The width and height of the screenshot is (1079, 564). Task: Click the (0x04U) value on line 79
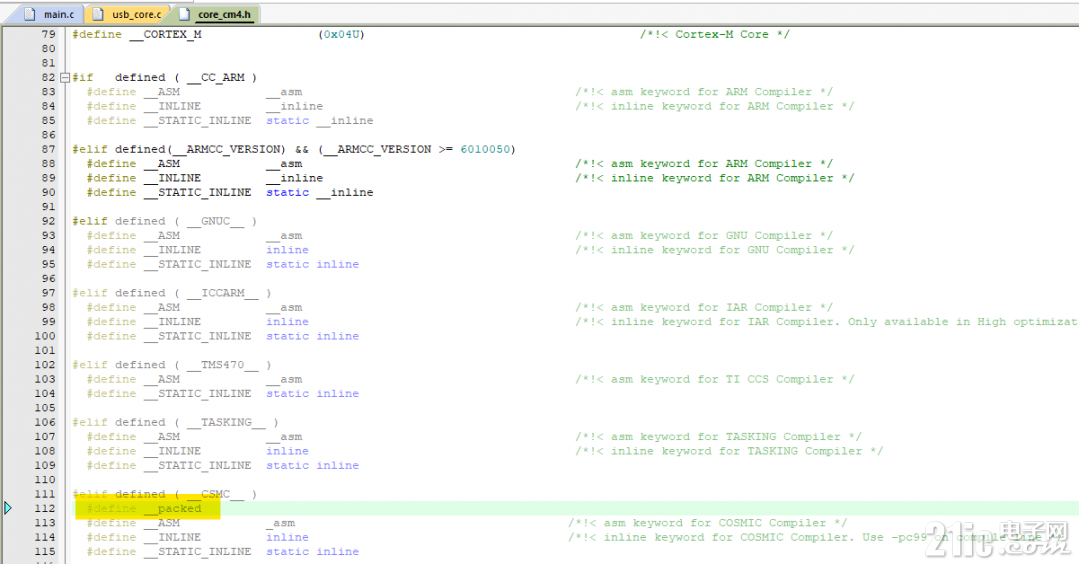click(341, 34)
